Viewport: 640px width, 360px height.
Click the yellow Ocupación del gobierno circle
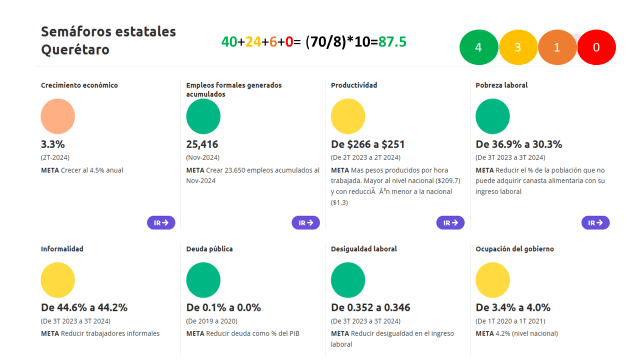pyautogui.click(x=493, y=280)
